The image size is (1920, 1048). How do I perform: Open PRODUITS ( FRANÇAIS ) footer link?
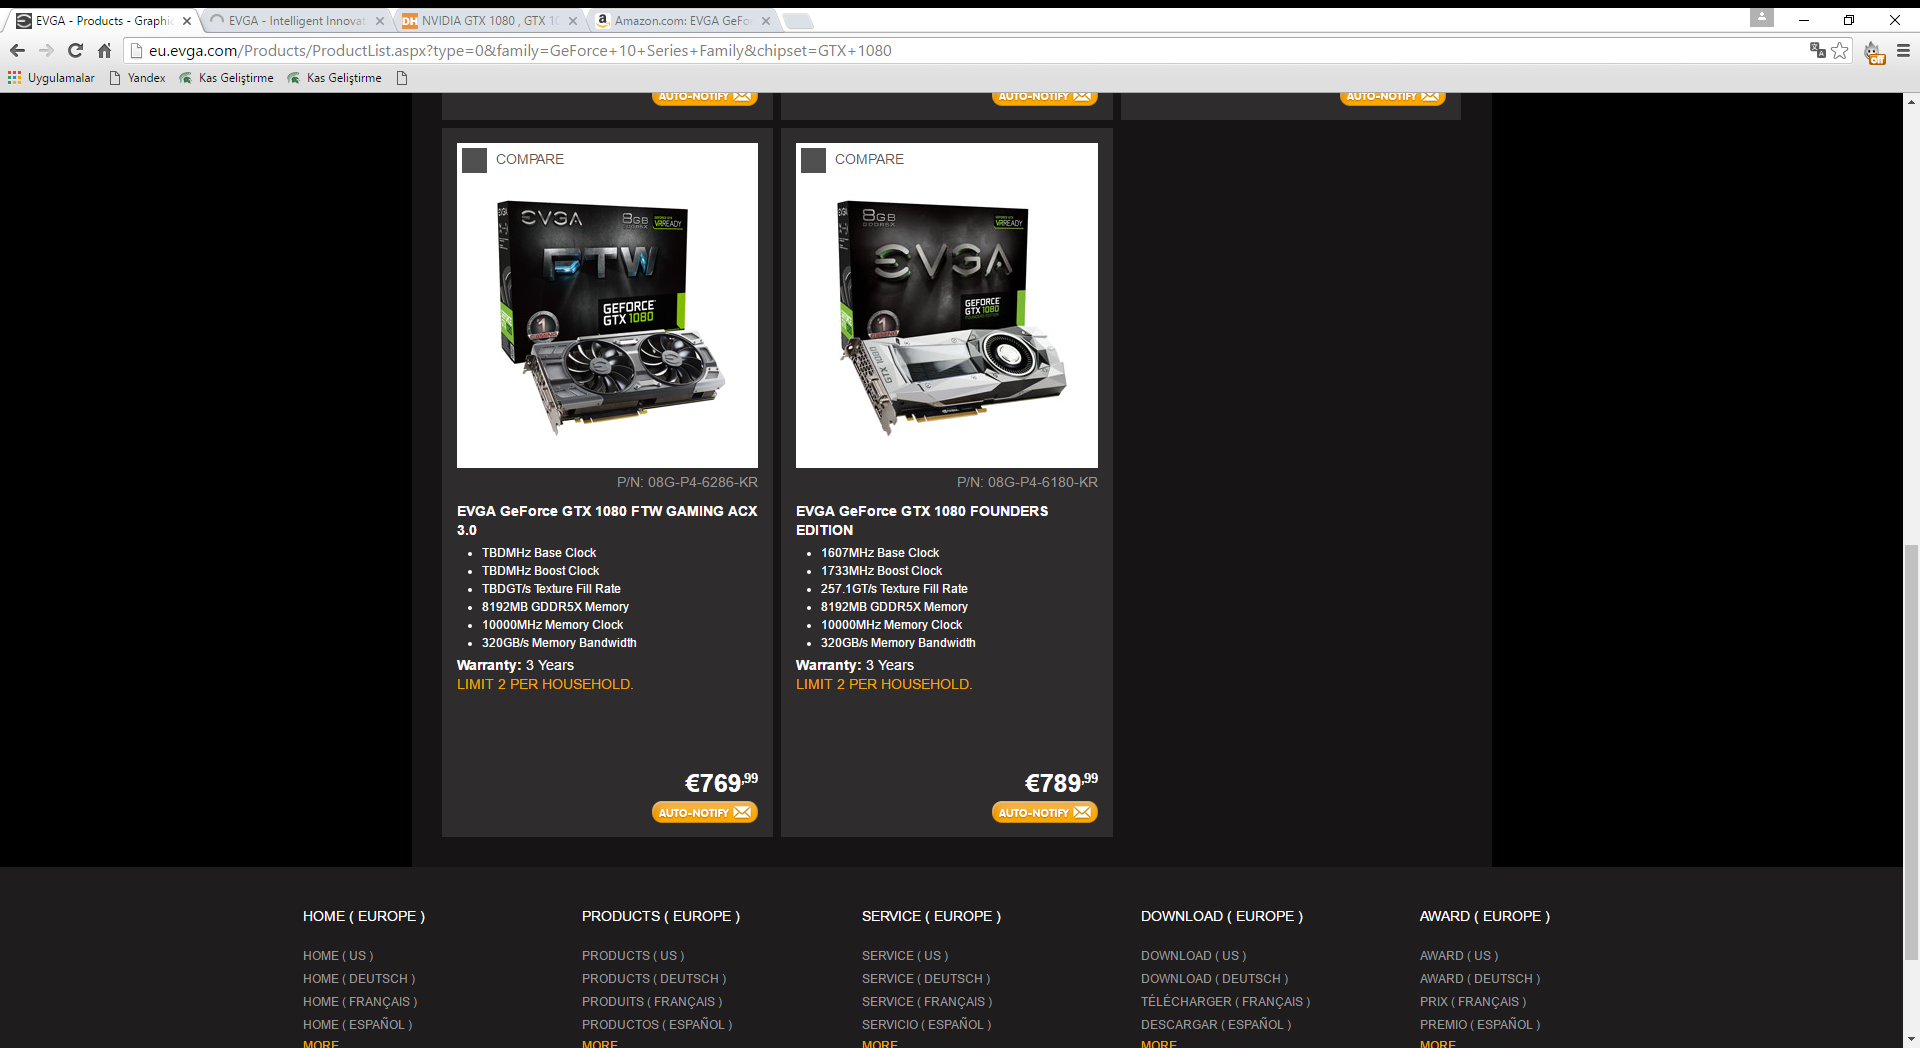(652, 1002)
